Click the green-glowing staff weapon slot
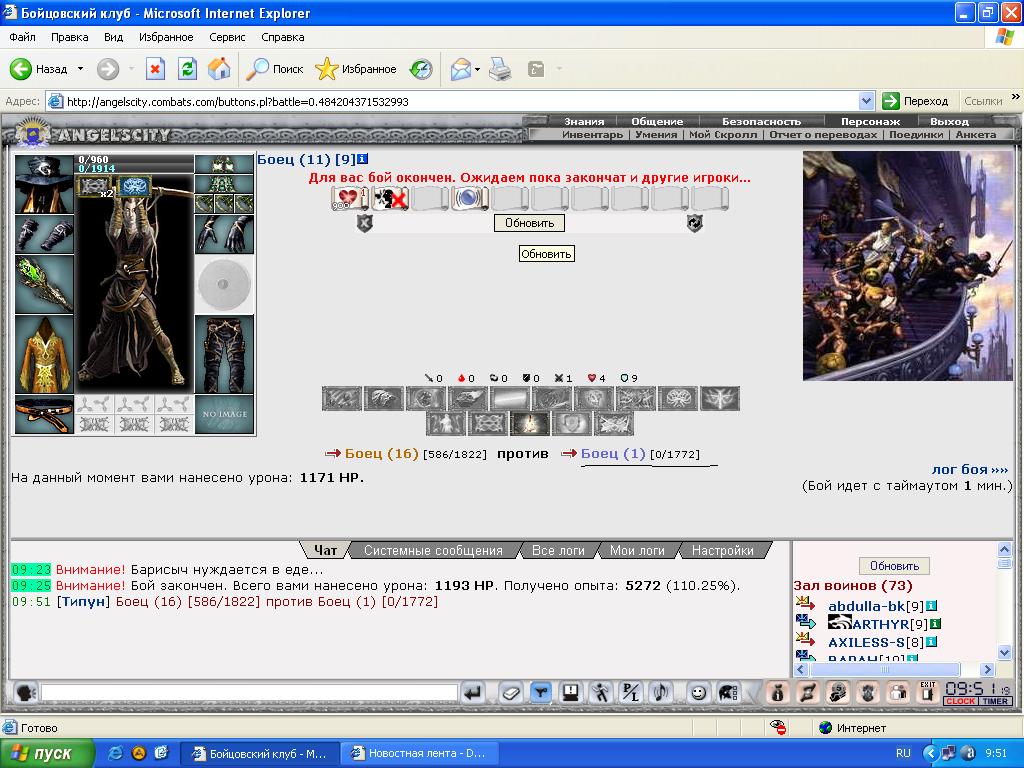Screen dimensions: 1024x768 coord(44,284)
